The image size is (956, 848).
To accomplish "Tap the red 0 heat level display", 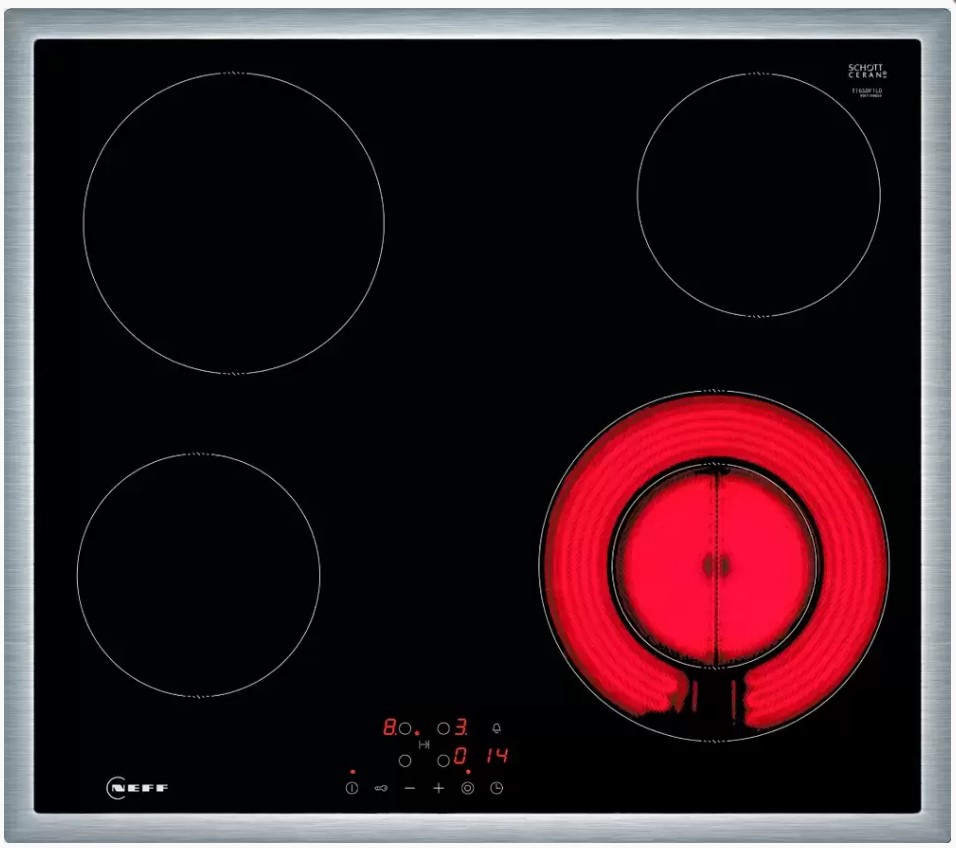I will coord(460,756).
